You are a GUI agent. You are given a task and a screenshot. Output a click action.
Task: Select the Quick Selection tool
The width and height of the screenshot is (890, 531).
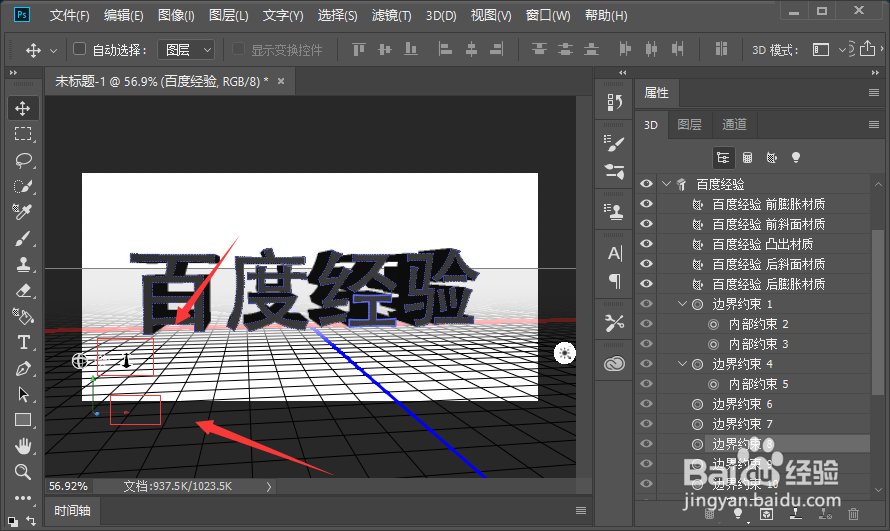(x=23, y=186)
